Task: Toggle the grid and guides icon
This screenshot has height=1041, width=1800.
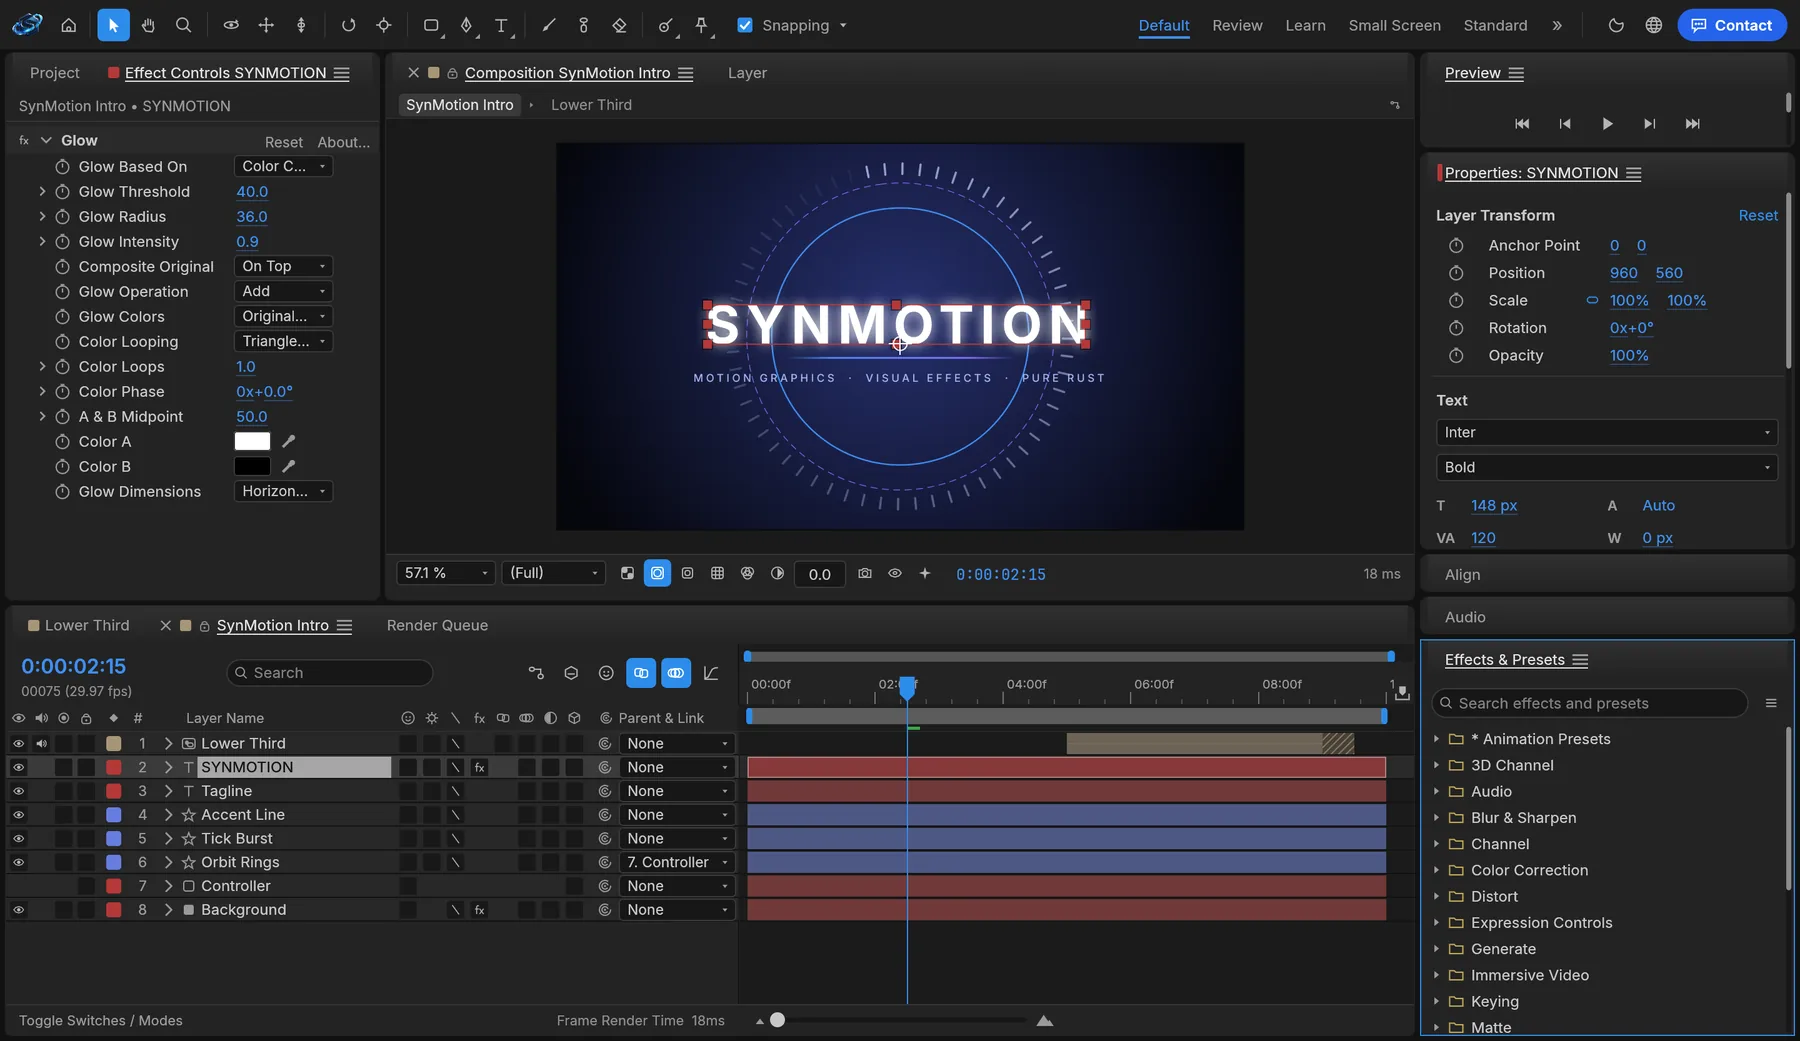Action: click(x=717, y=573)
